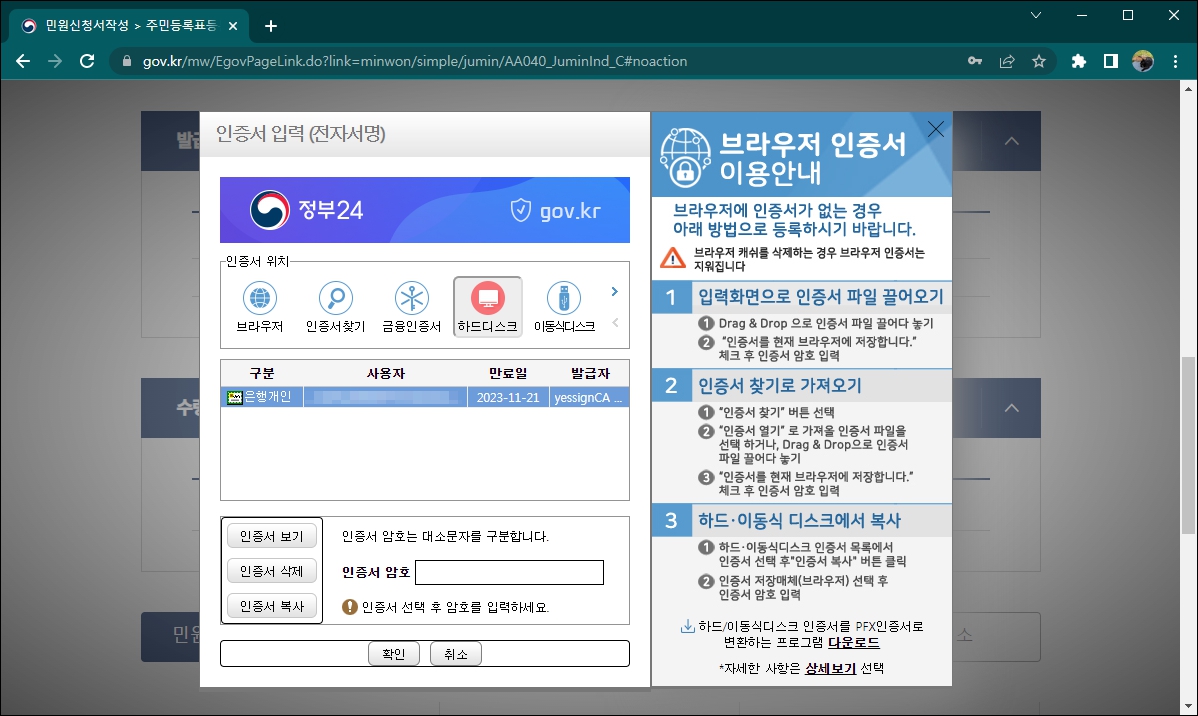
Task: Click the extensions puzzle icon in Chrome toolbar
Action: (1078, 61)
